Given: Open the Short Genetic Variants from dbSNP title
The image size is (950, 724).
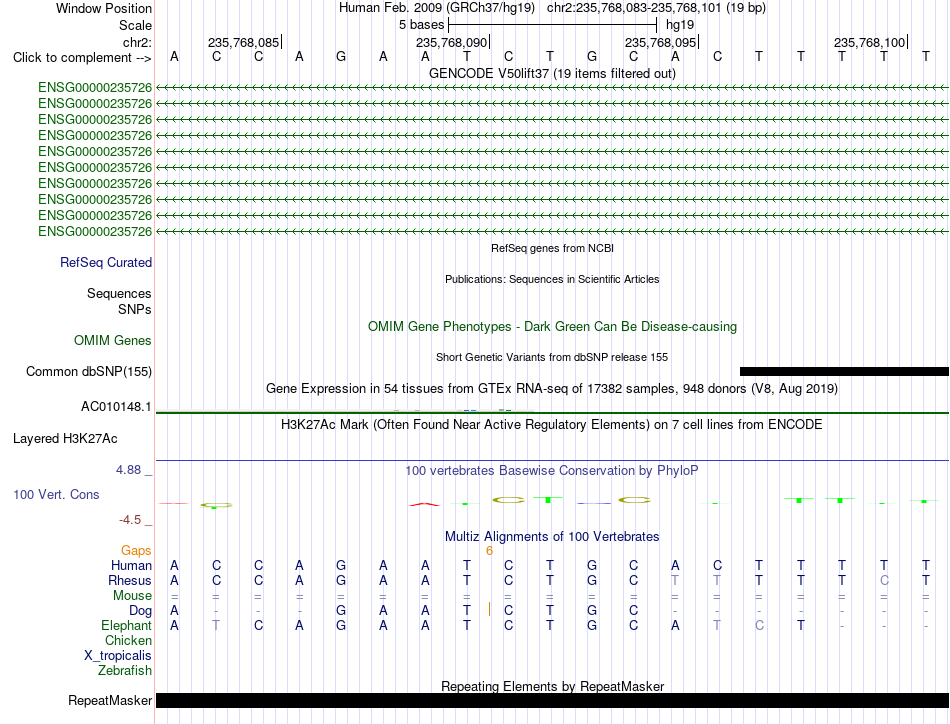Looking at the screenshot, I should (x=552, y=357).
